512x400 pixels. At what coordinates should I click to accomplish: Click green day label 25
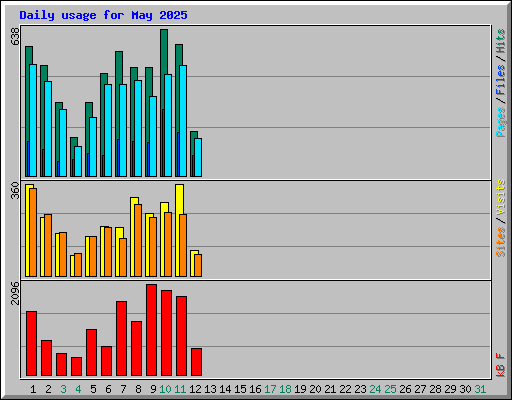(390, 389)
